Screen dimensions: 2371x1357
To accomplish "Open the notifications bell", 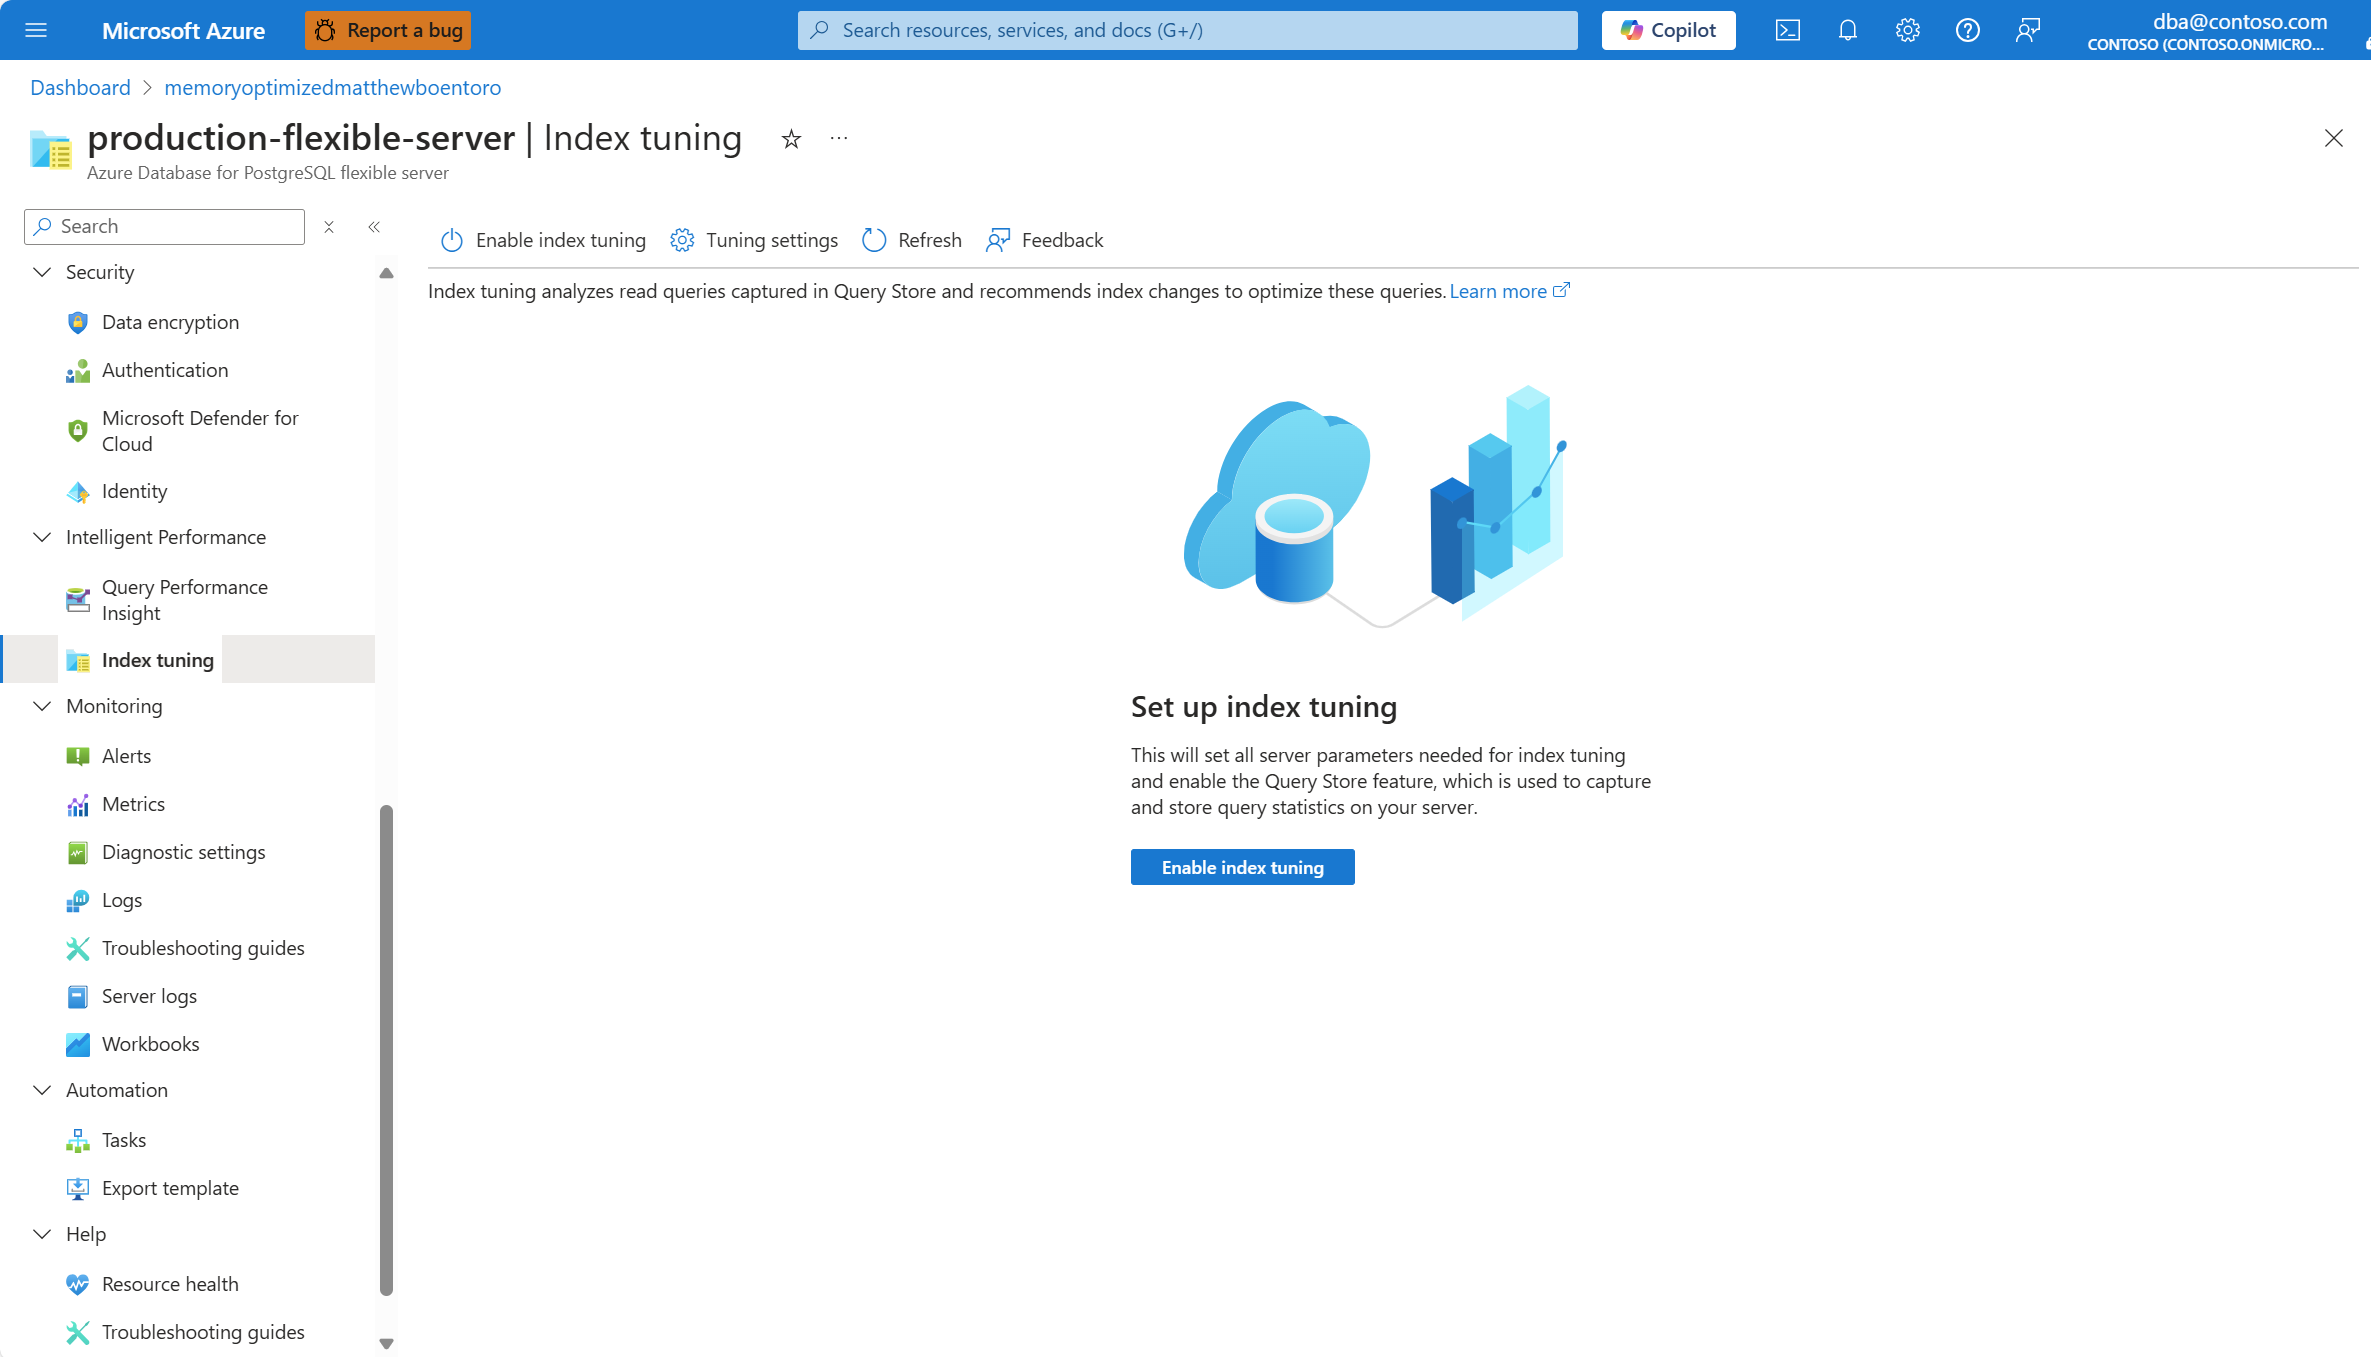I will click(x=1847, y=30).
